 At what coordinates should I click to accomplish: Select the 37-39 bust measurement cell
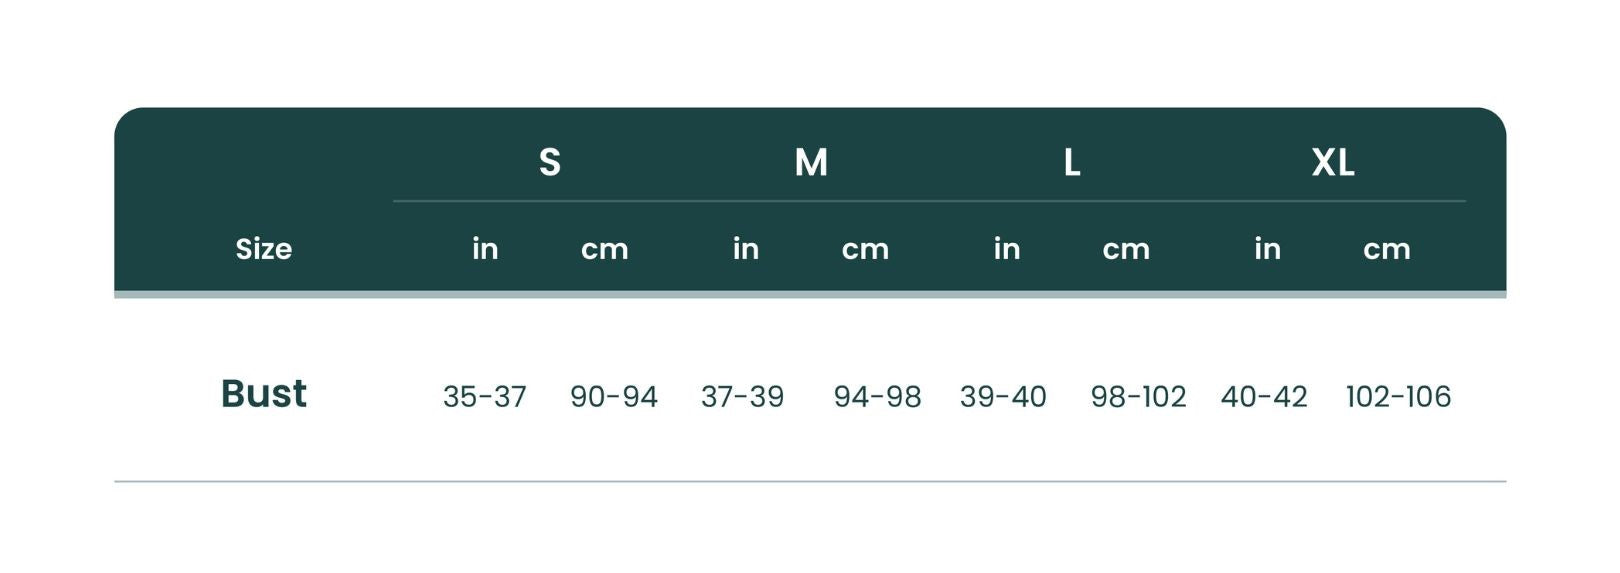743,397
